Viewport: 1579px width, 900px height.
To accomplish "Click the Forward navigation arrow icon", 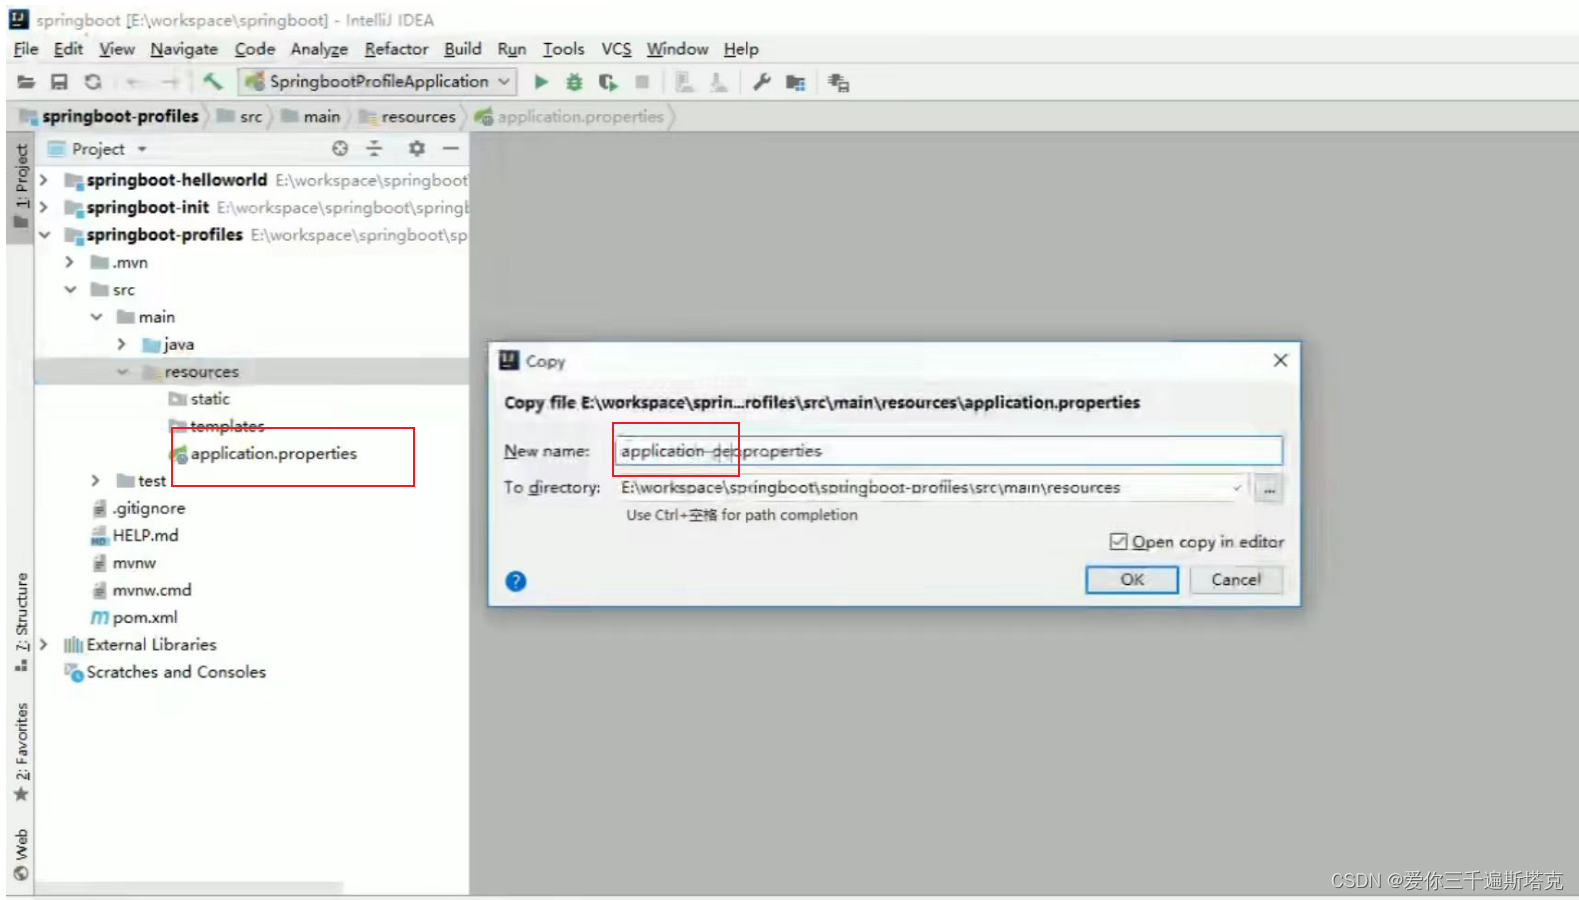I will tap(171, 82).
